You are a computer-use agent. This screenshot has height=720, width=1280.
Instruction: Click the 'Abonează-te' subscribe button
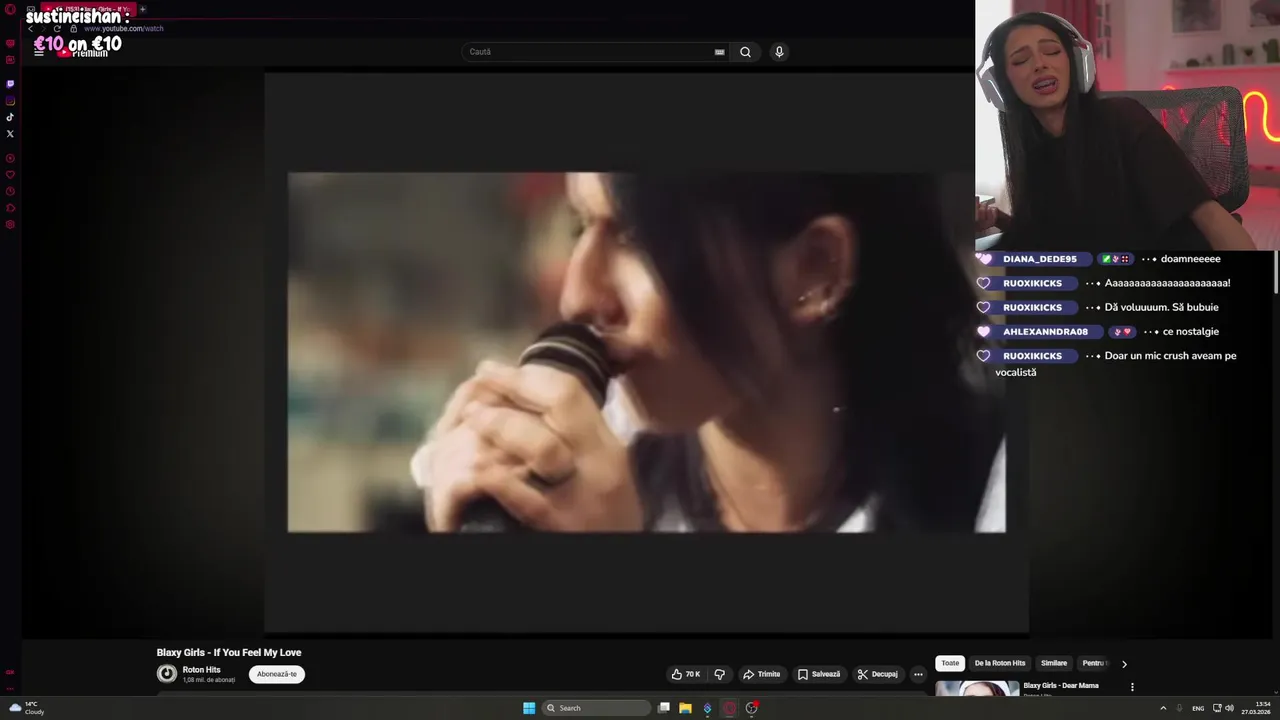[277, 674]
